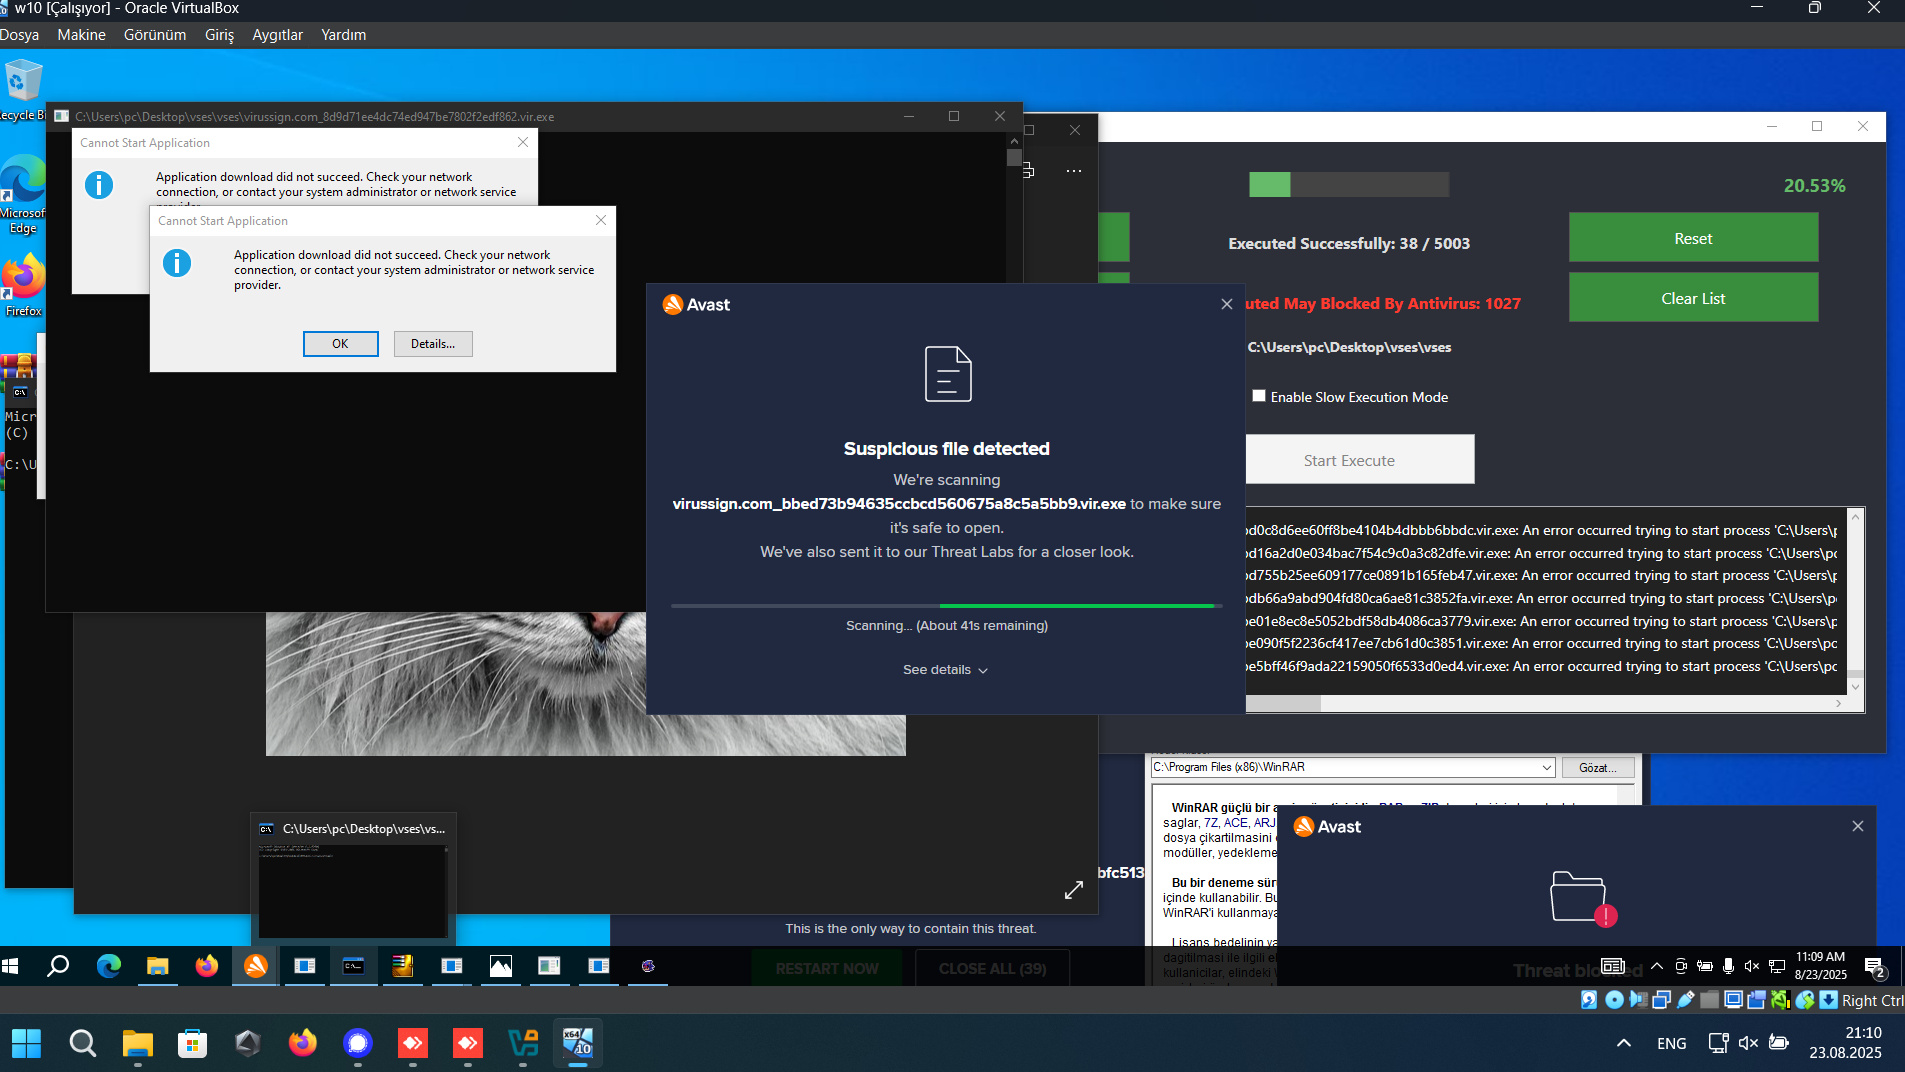Open VirtualBox recording indicator icon
Viewport: 1905px width, 1072px height.
[x=1757, y=1000]
